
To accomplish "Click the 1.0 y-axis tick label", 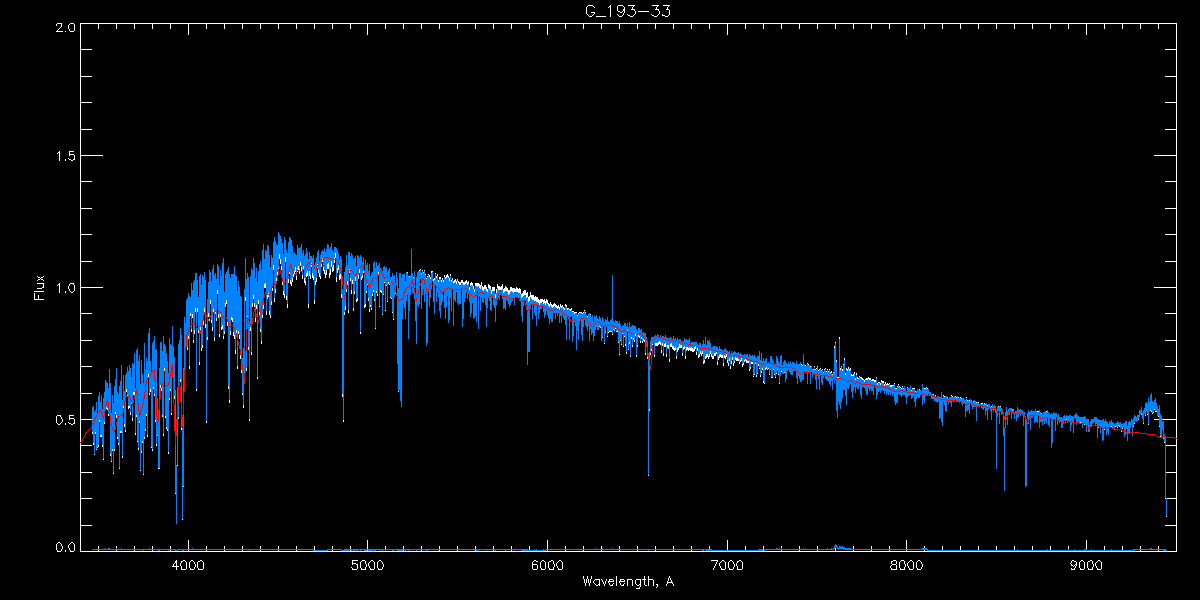I will click(x=65, y=288).
